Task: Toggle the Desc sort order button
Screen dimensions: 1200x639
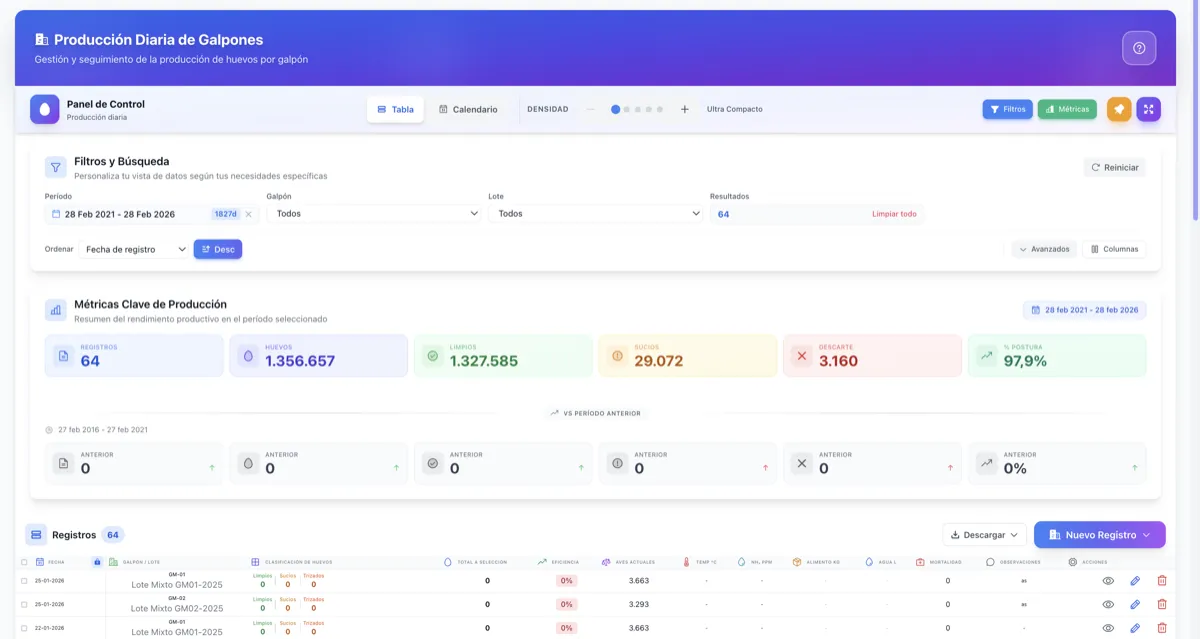Action: [218, 249]
